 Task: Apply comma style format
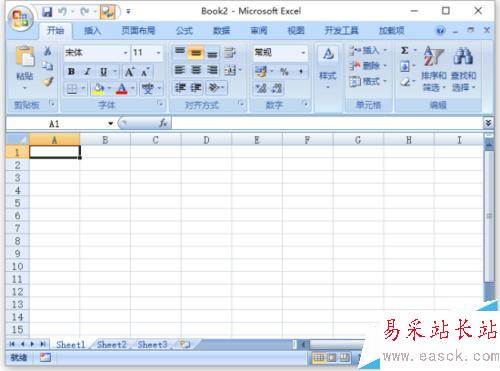[300, 71]
